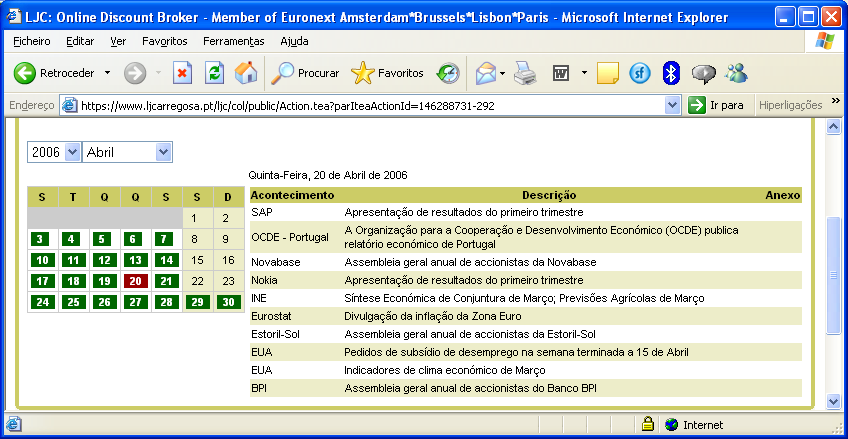This screenshot has width=848, height=439.
Task: Select day 30 in calendar
Action: coord(229,302)
